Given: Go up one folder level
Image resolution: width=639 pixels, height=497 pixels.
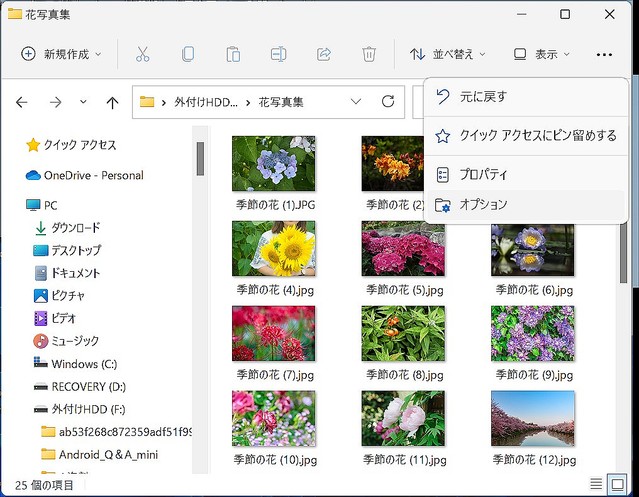Looking at the screenshot, I should [x=113, y=102].
